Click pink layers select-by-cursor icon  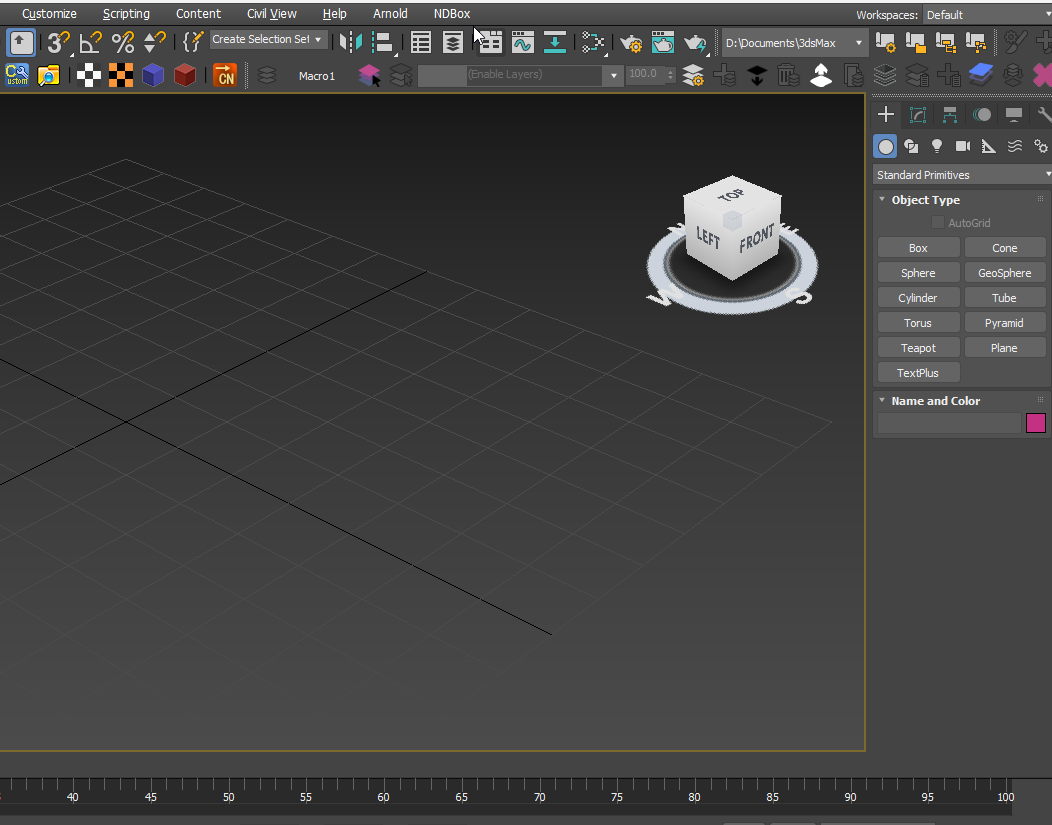pos(369,75)
